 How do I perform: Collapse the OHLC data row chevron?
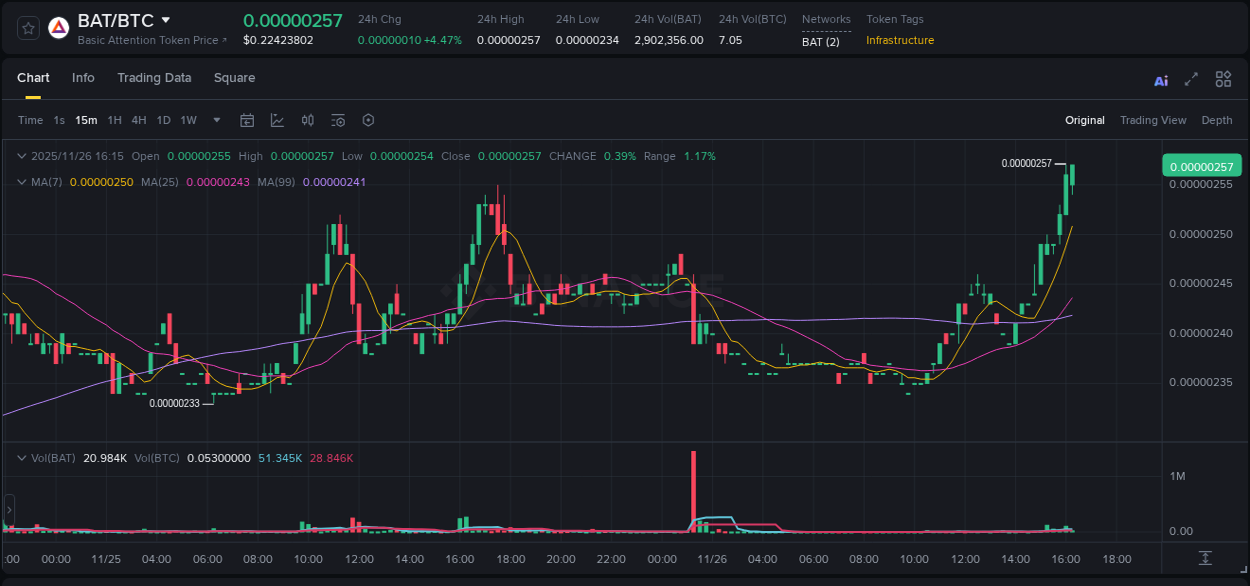(22, 156)
